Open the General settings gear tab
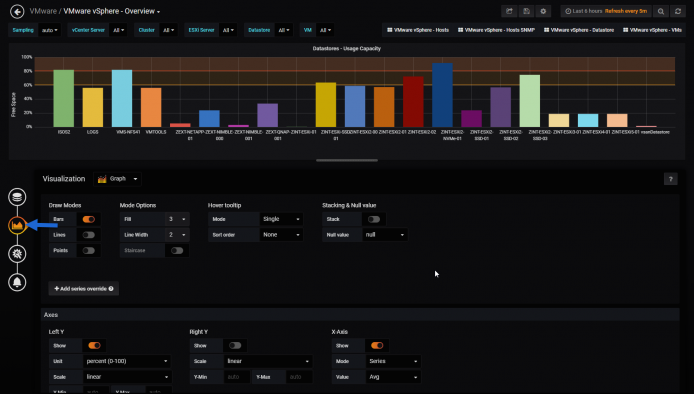694x394 pixels. coord(17,254)
